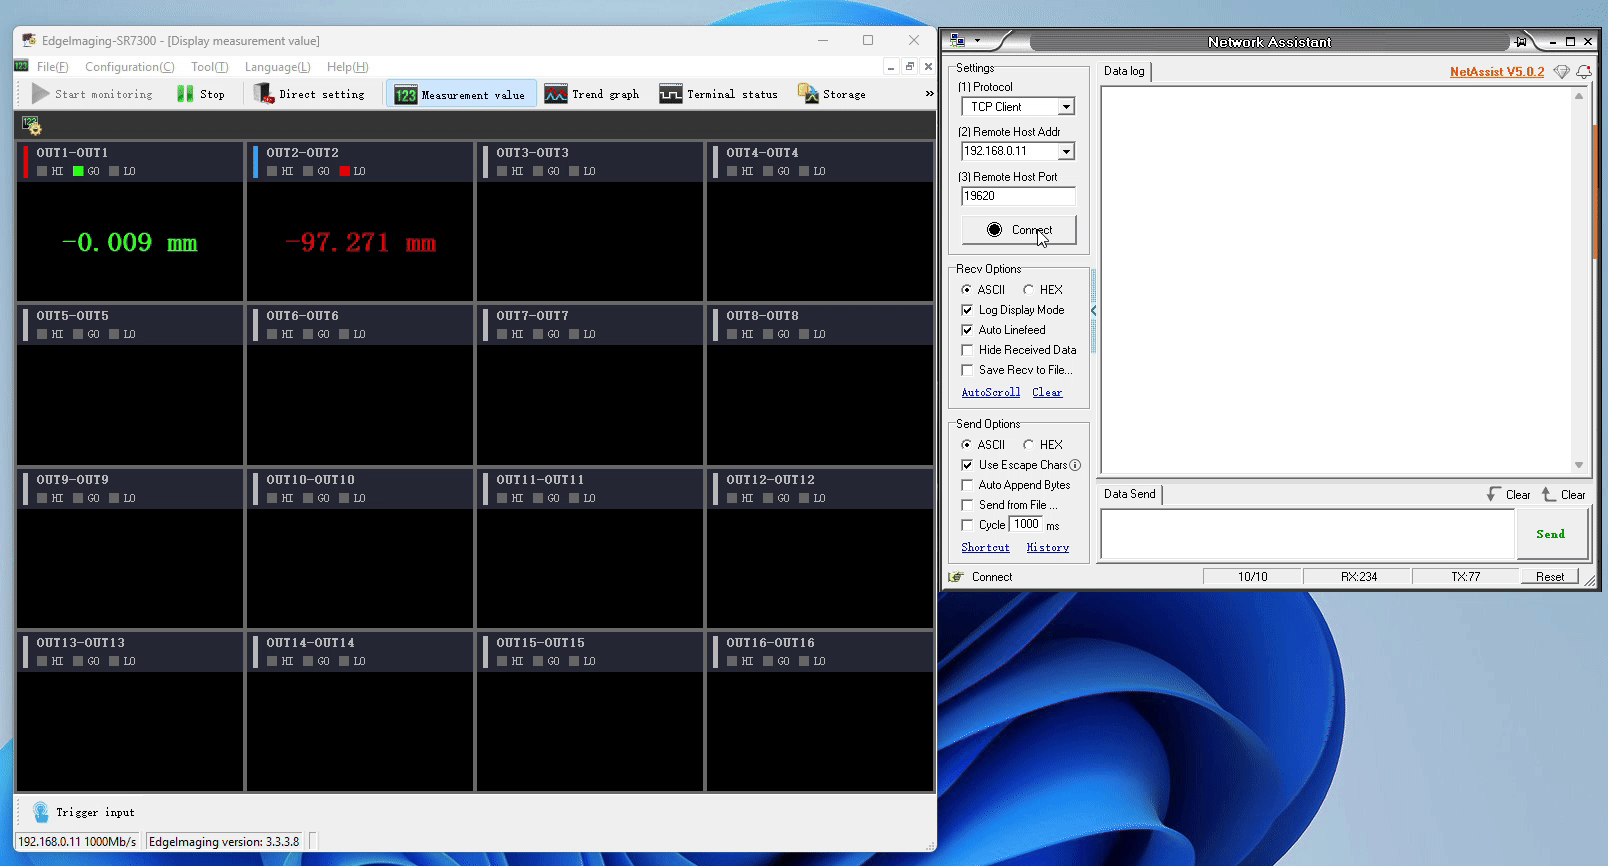Image resolution: width=1608 pixels, height=866 pixels.
Task: Click the toolbar overflow chevron in Edgelmaging
Action: point(929,94)
